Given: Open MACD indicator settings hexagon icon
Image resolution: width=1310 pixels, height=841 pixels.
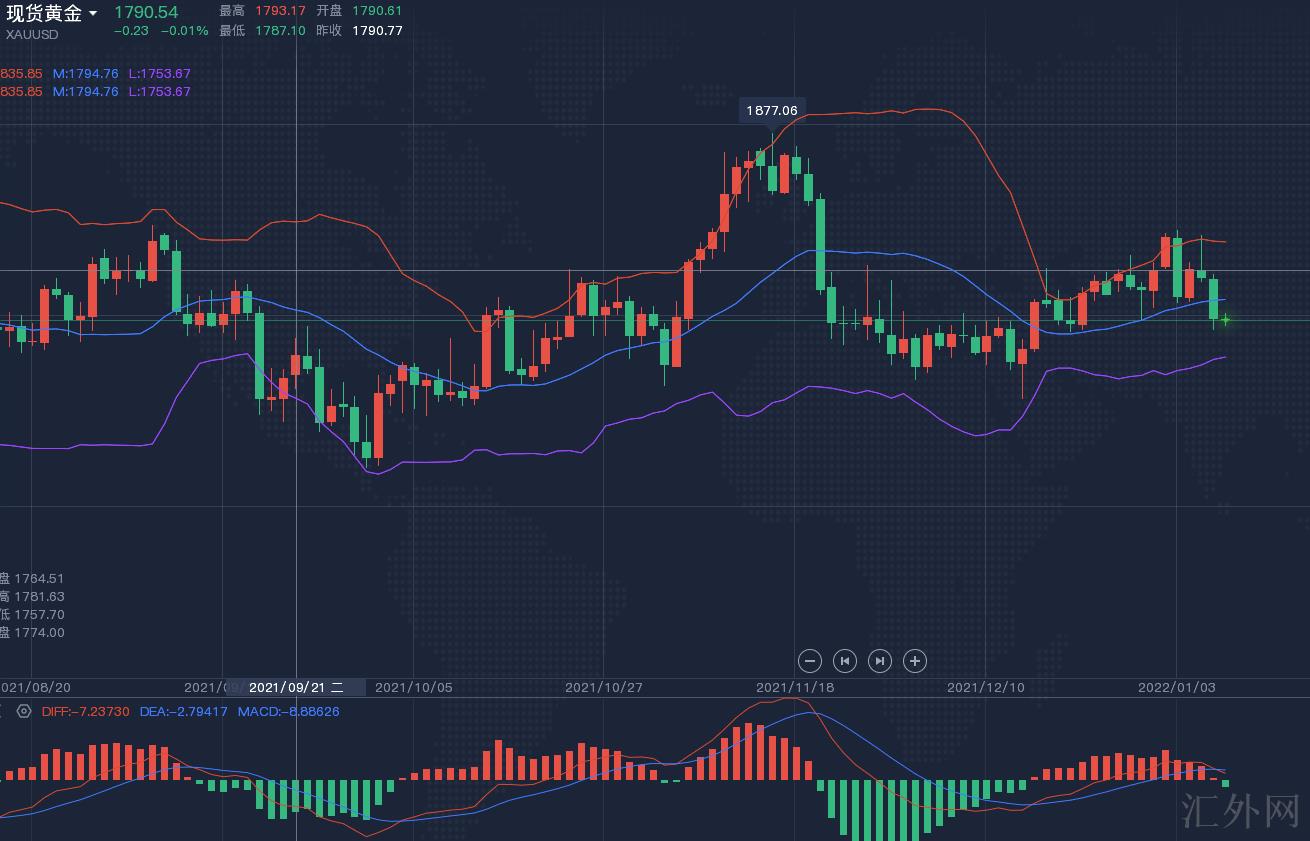Looking at the screenshot, I should (x=24, y=711).
